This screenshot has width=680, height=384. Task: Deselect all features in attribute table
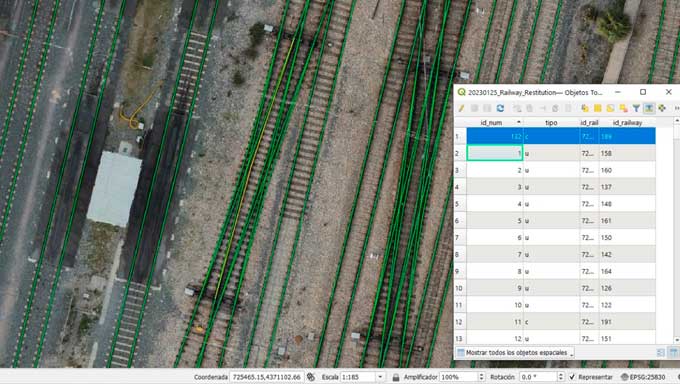[x=623, y=108]
